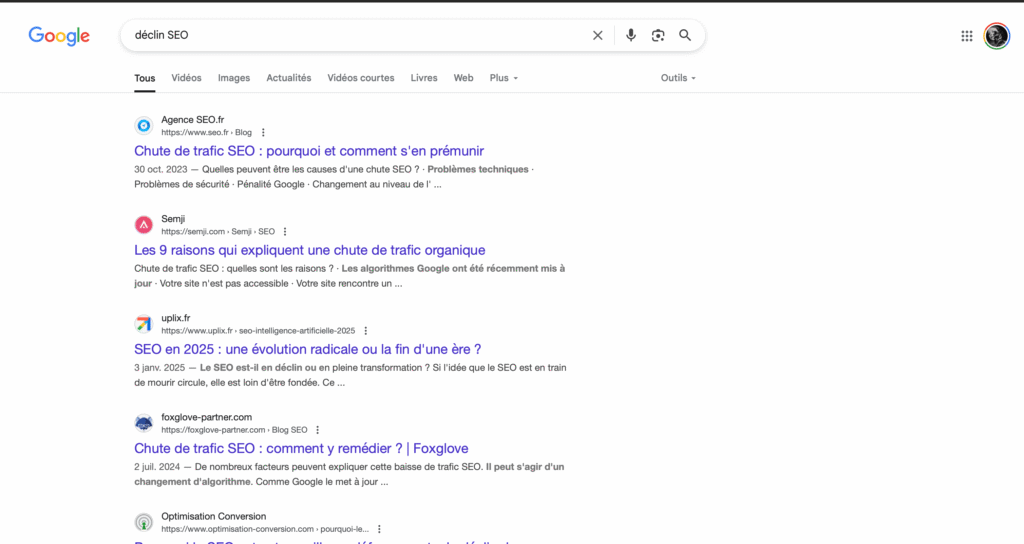Switch to the Actualités tab
This screenshot has height=544, width=1024.
(x=289, y=78)
